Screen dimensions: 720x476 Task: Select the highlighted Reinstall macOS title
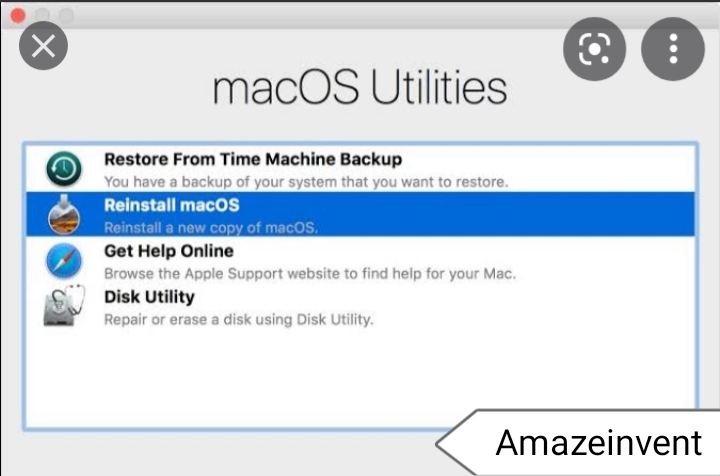tap(172, 205)
